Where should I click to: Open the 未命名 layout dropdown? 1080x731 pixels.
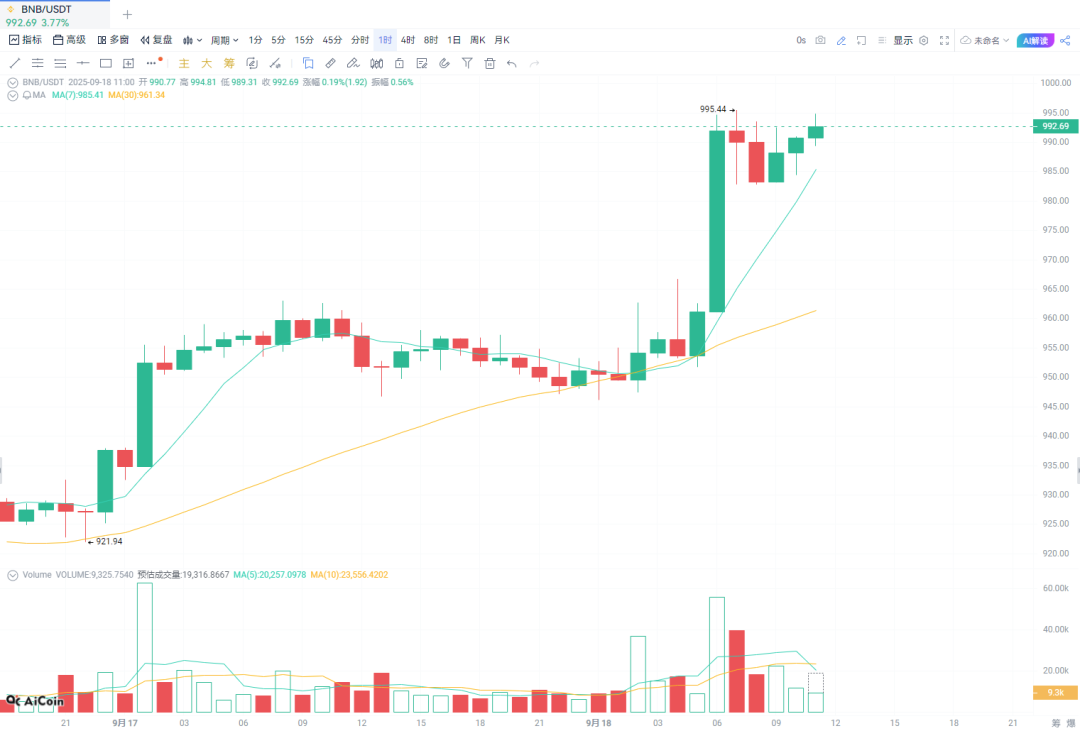[x=985, y=40]
